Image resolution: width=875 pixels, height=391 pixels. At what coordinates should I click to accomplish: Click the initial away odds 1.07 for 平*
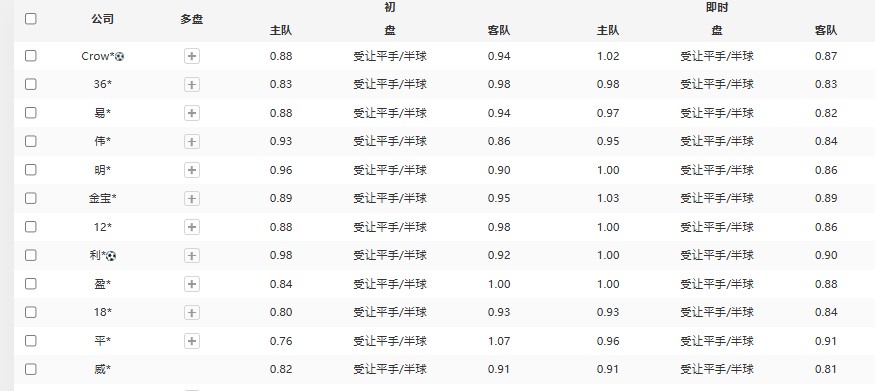tap(499, 340)
